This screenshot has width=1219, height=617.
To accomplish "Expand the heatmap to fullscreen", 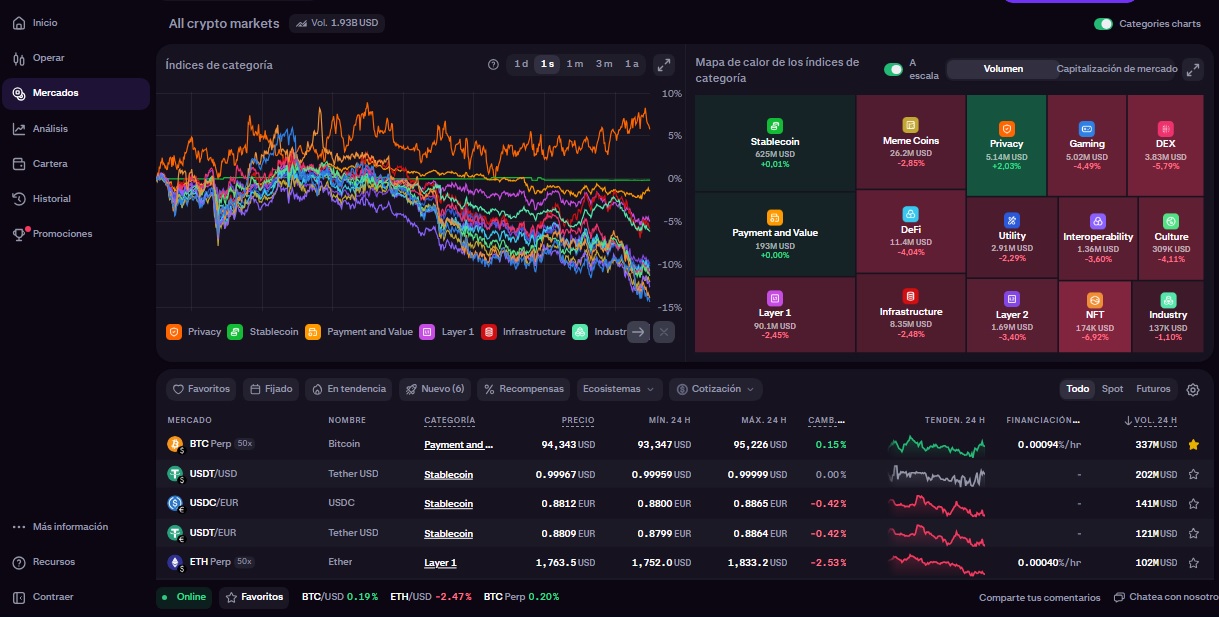I will (1192, 69).
